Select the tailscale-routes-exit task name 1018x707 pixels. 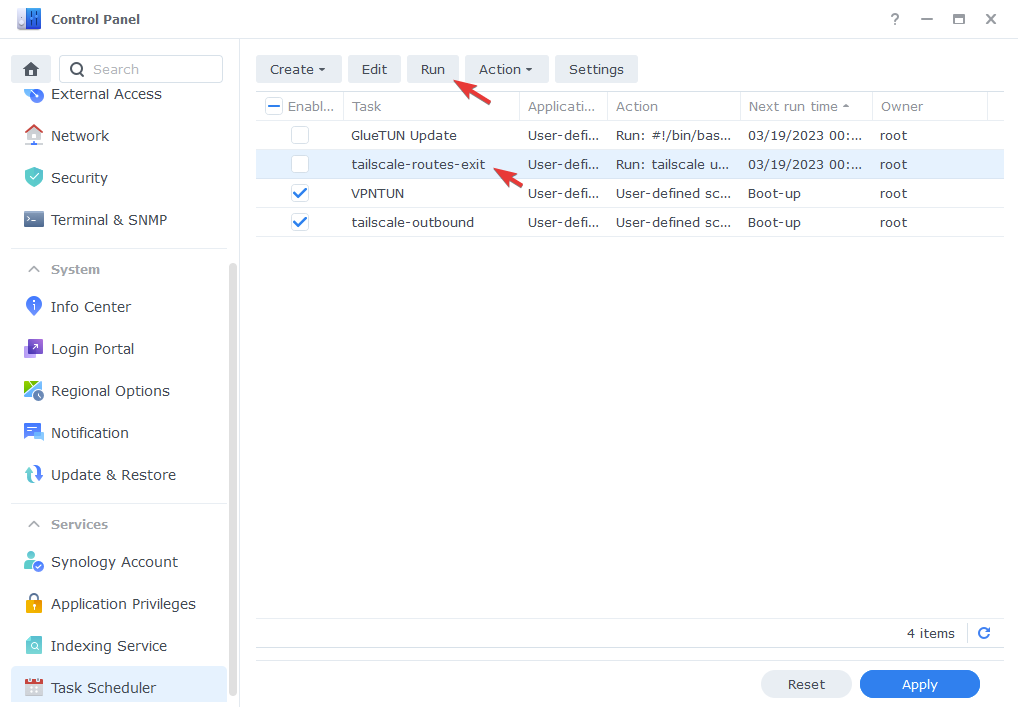tap(418, 164)
